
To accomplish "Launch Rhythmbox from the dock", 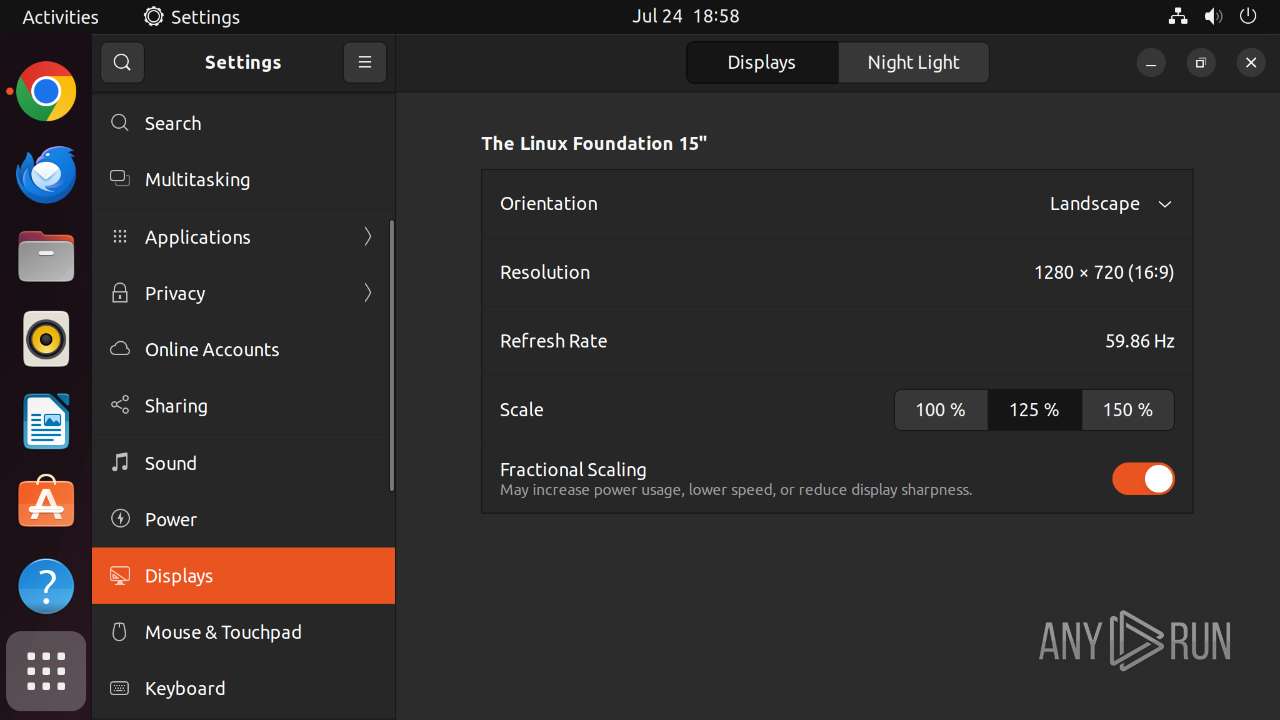I will coord(46,339).
